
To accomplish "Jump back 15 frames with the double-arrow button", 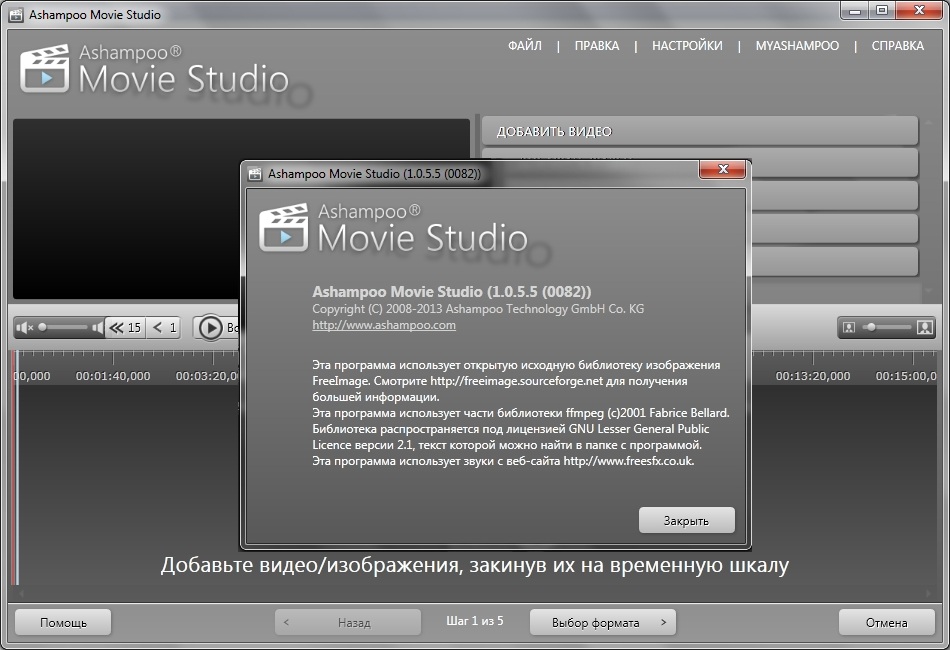I will coord(125,328).
